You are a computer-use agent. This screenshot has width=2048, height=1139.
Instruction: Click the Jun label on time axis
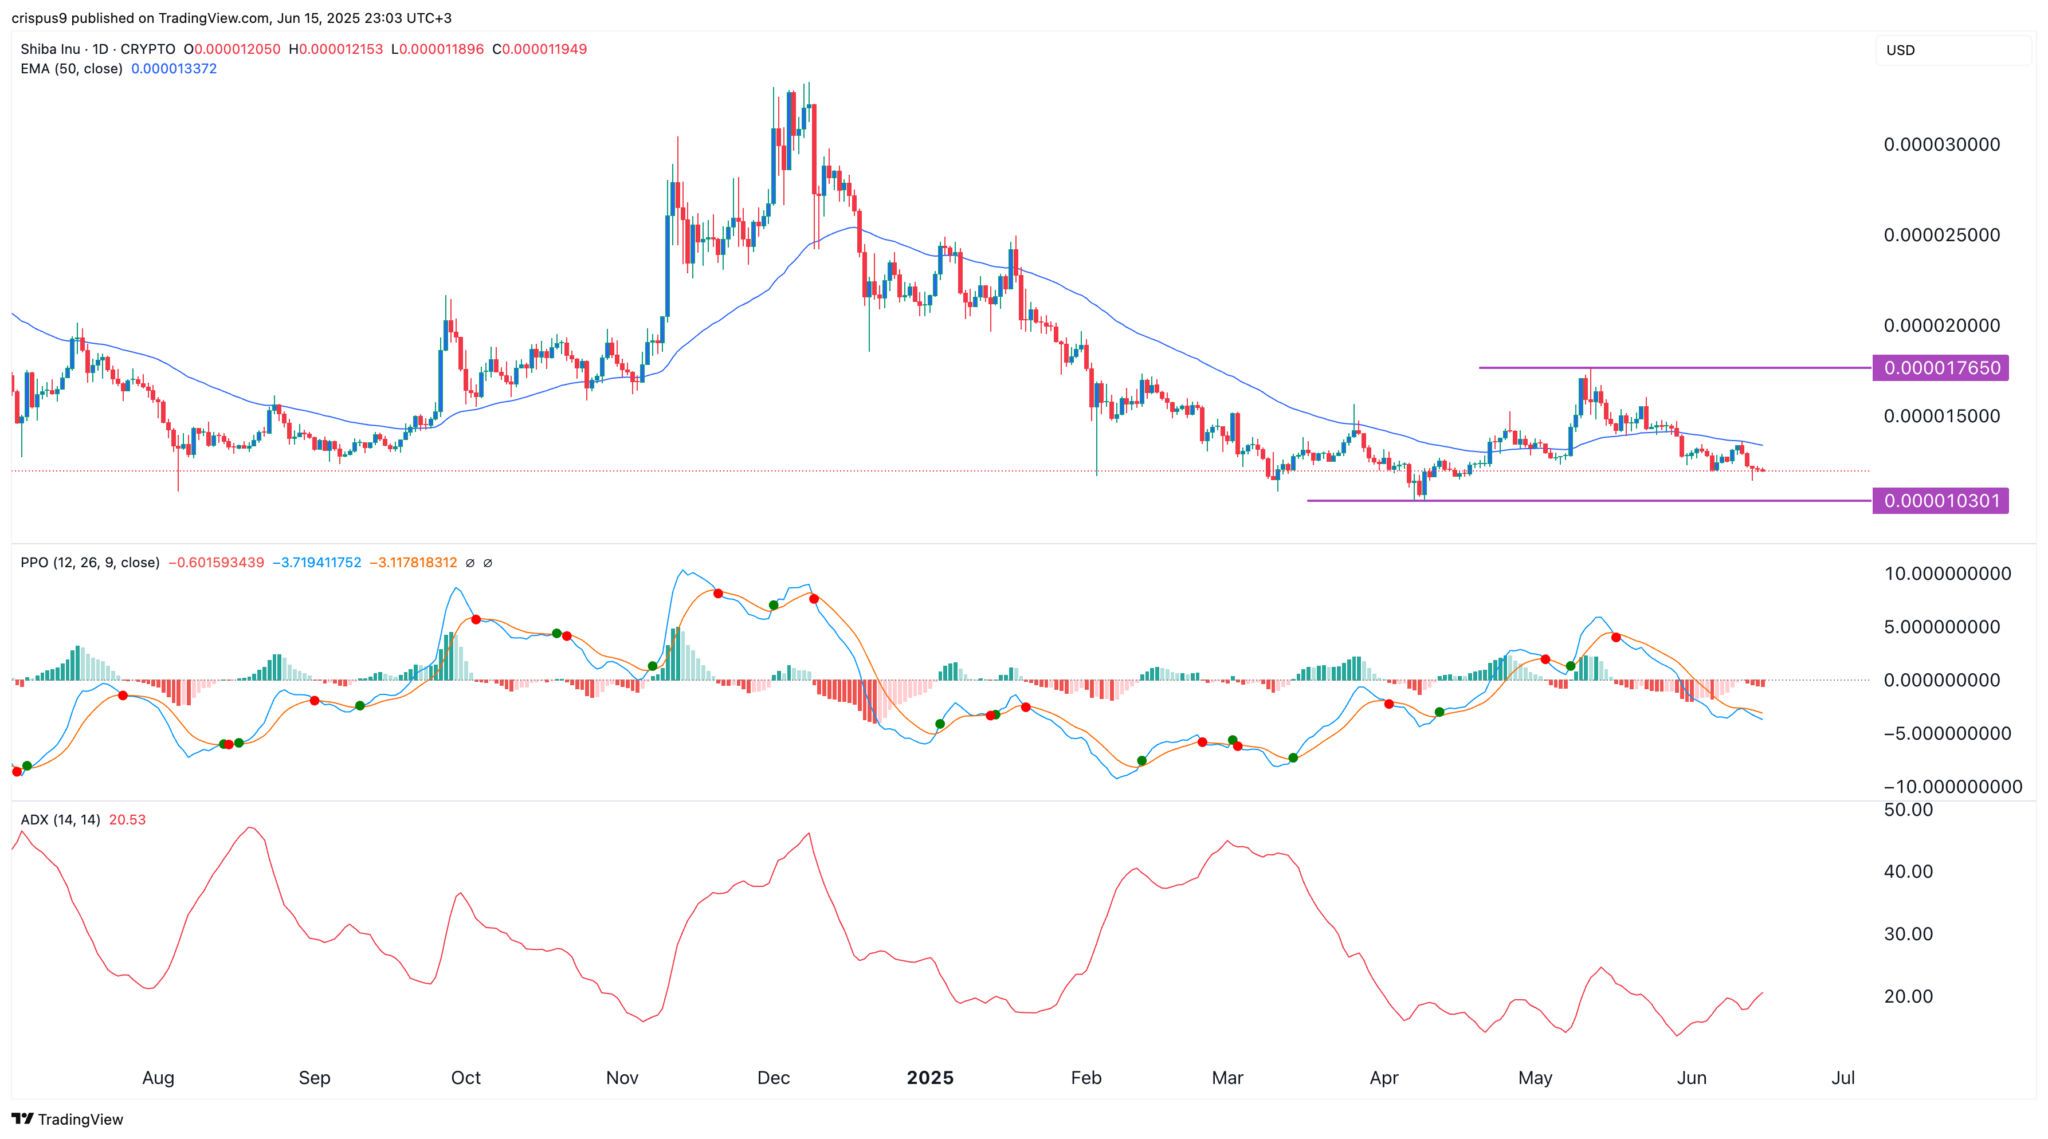pyautogui.click(x=1691, y=1077)
